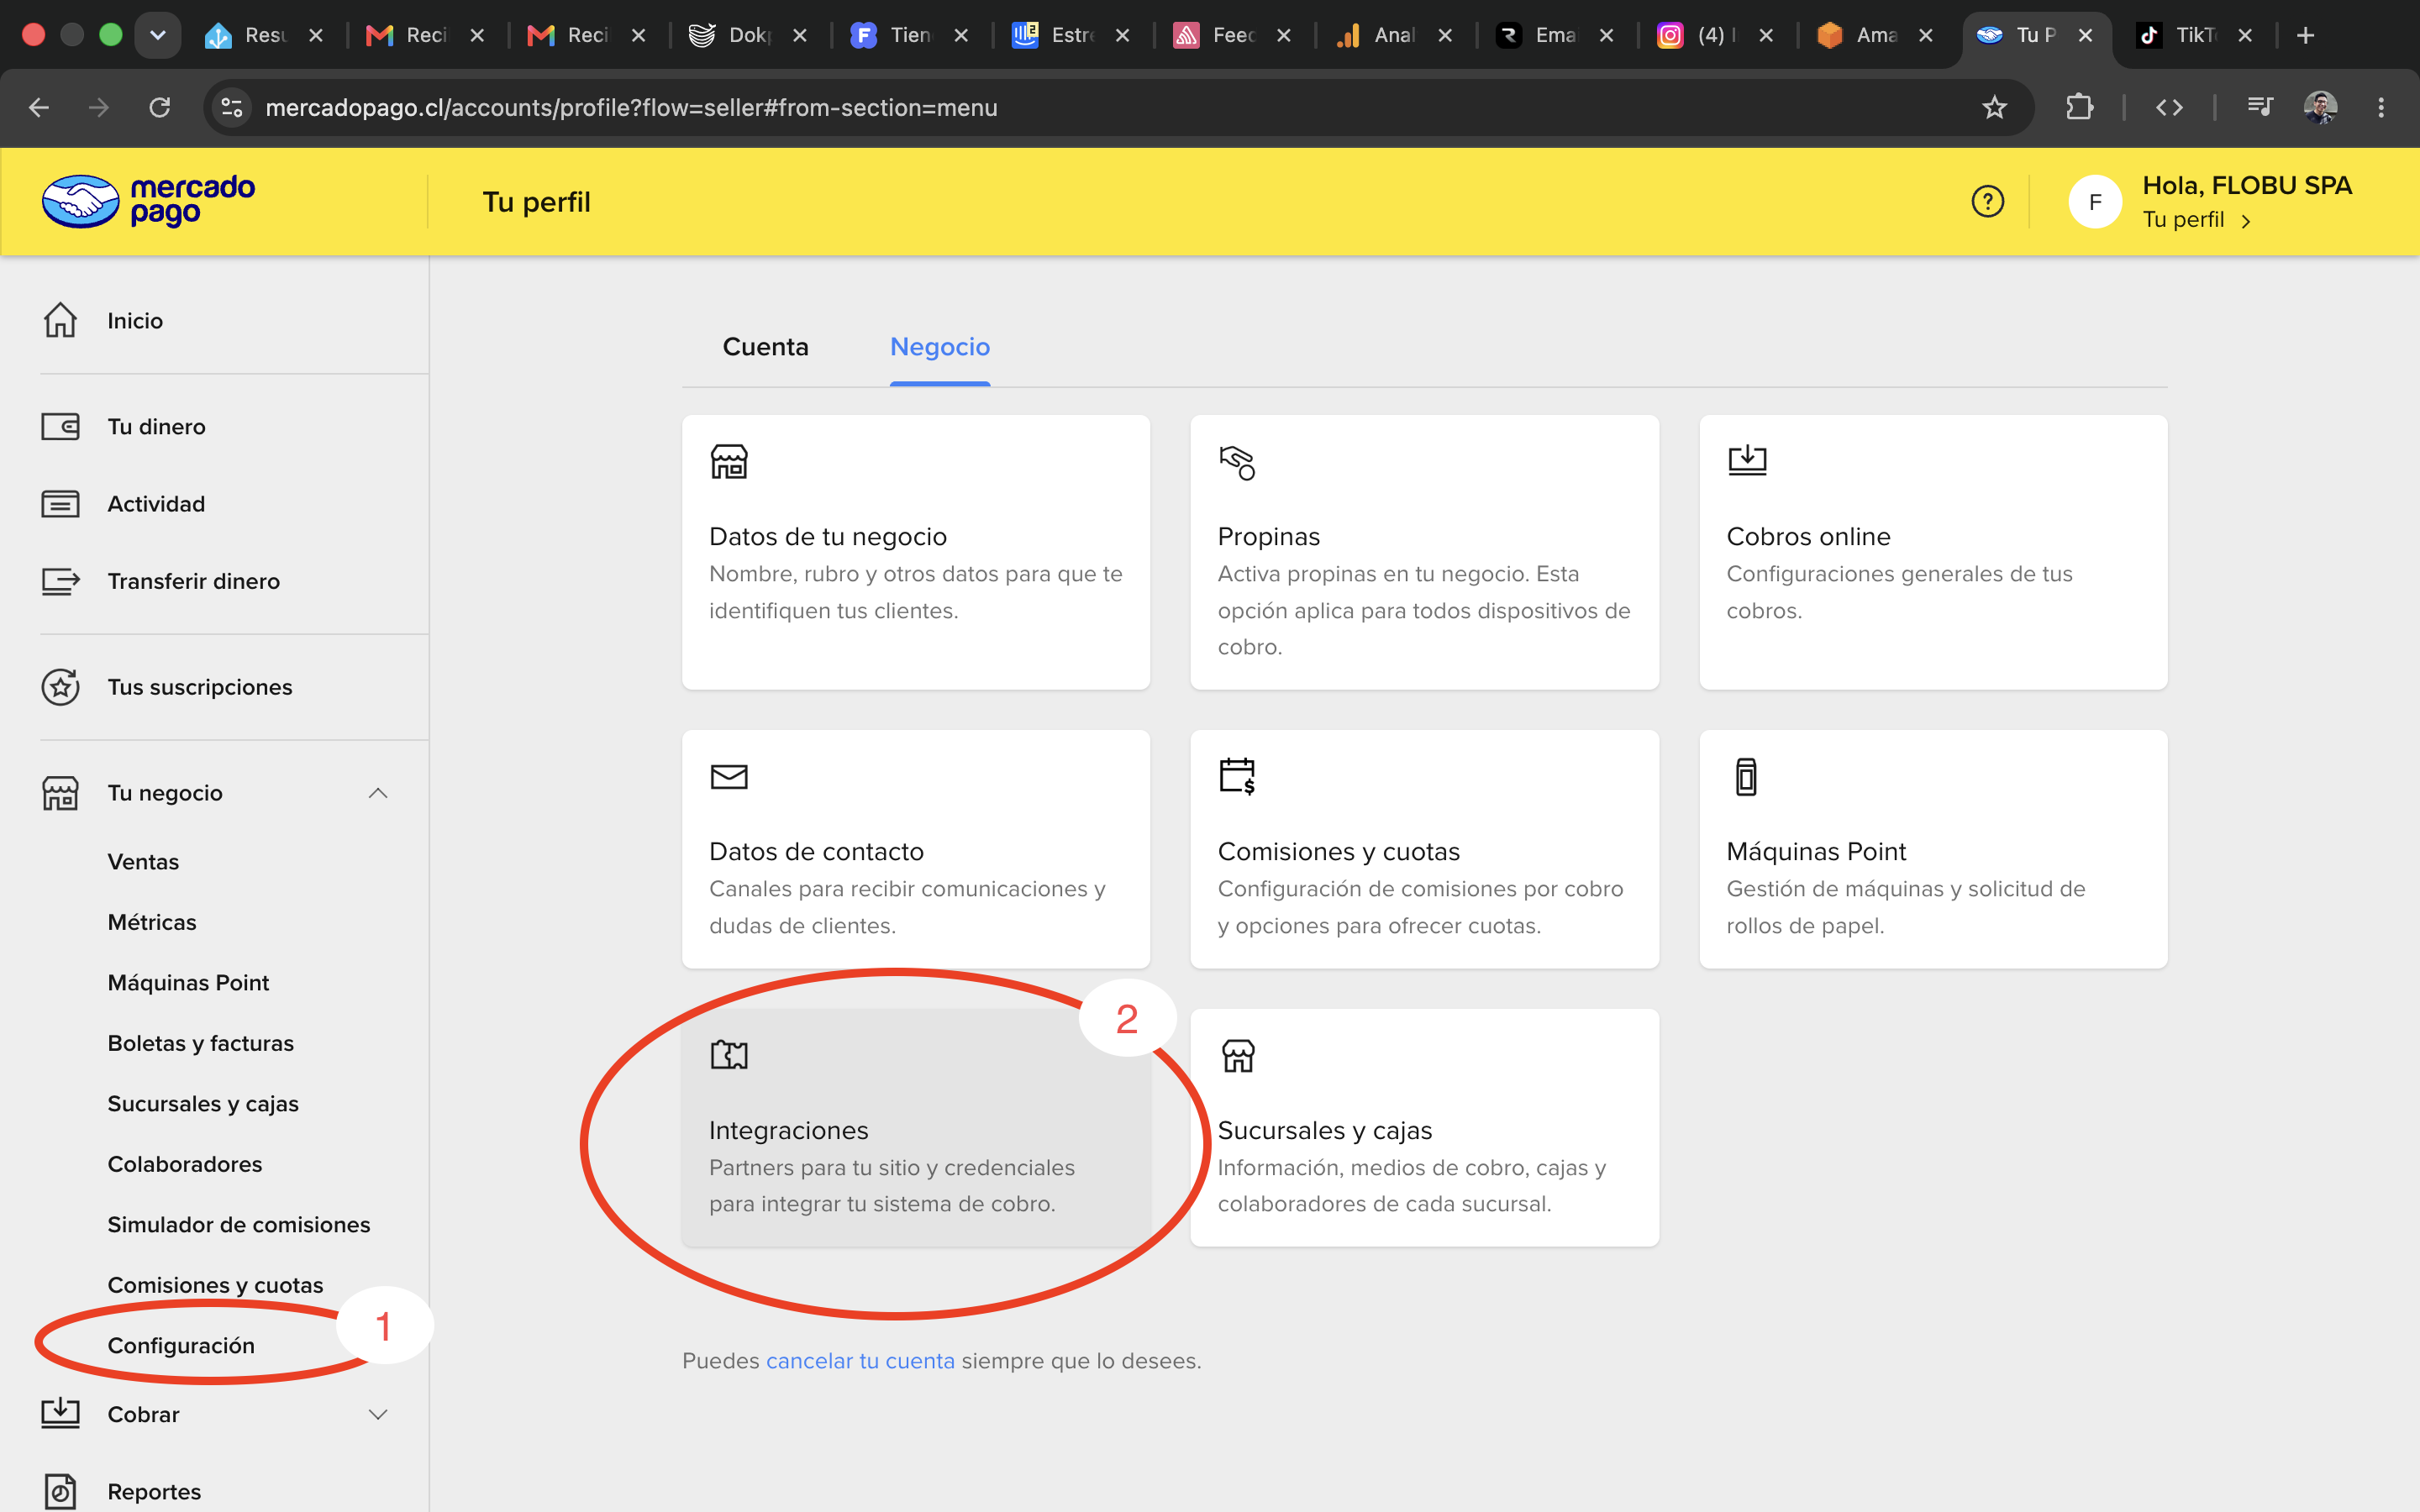Click the Sucursales y cajas card shop icon
The image size is (2420, 1512).
pos(1238,1055)
